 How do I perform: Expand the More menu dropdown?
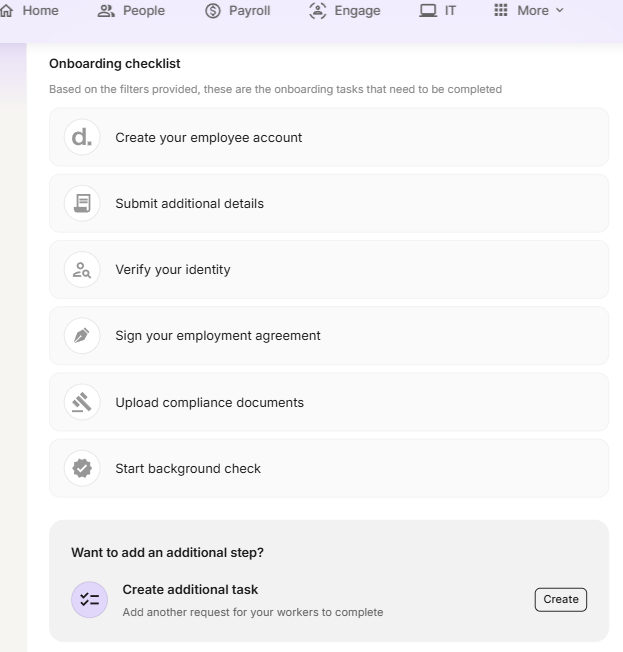coord(529,11)
